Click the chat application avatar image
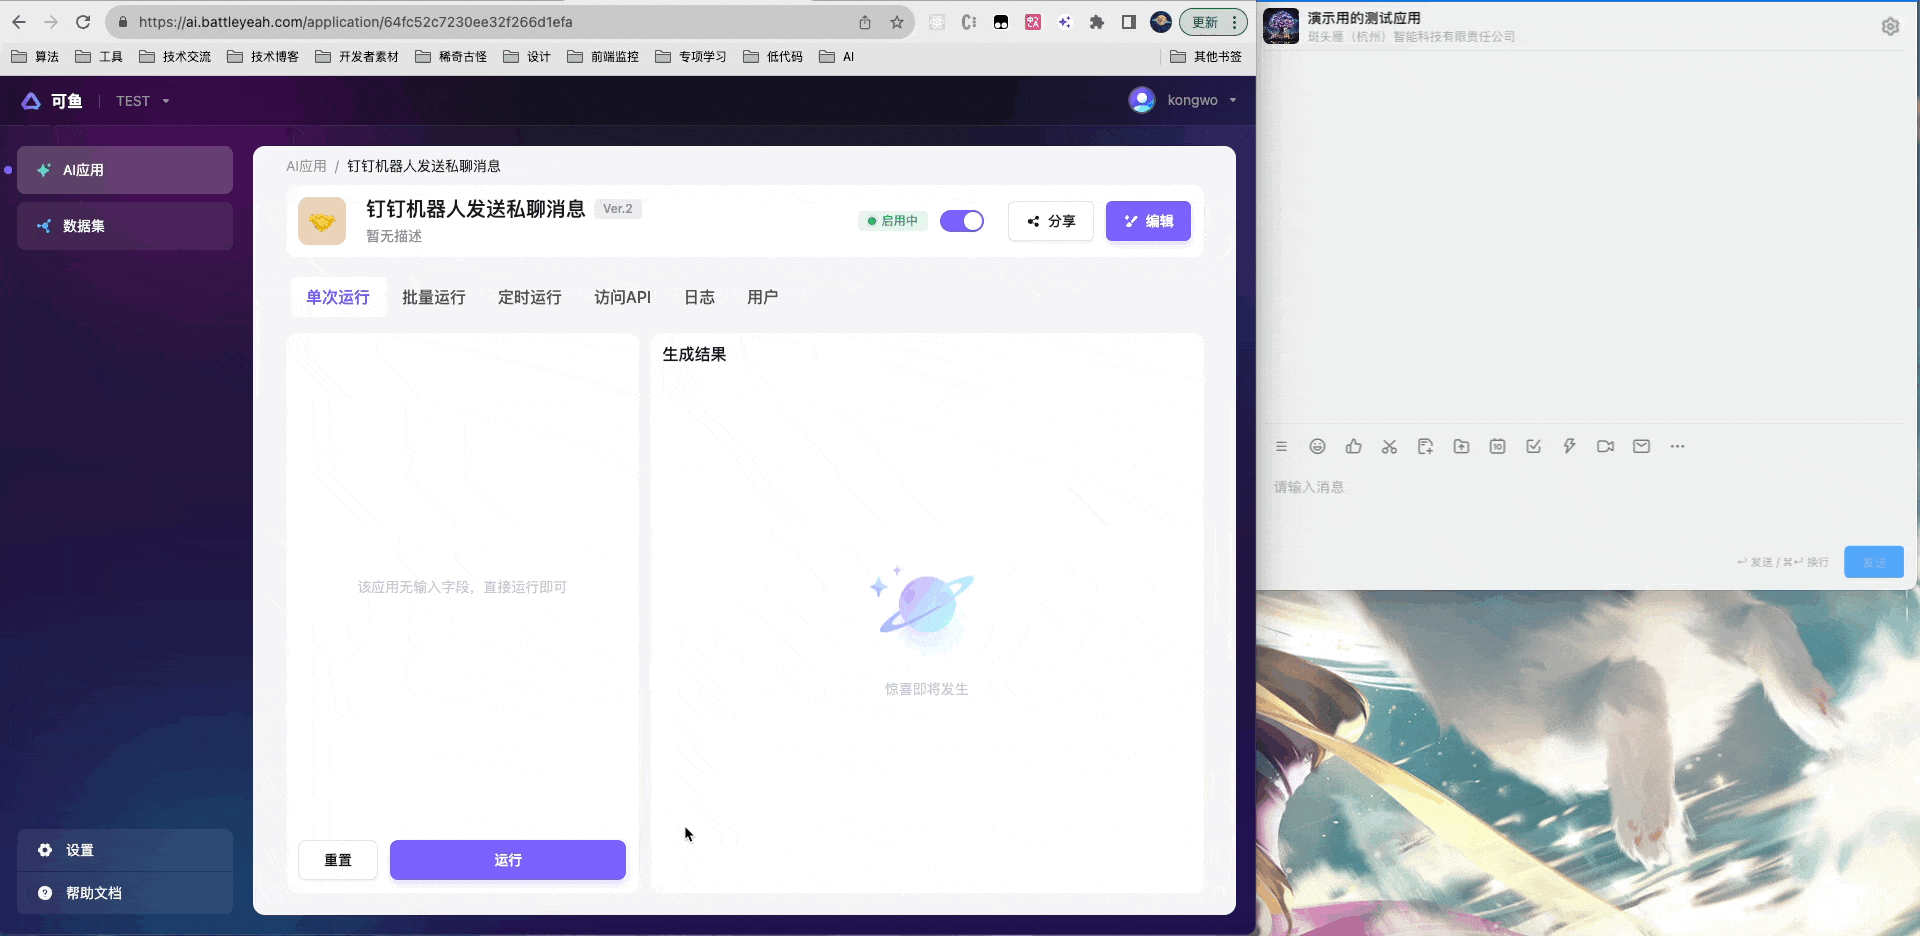 tap(1281, 26)
